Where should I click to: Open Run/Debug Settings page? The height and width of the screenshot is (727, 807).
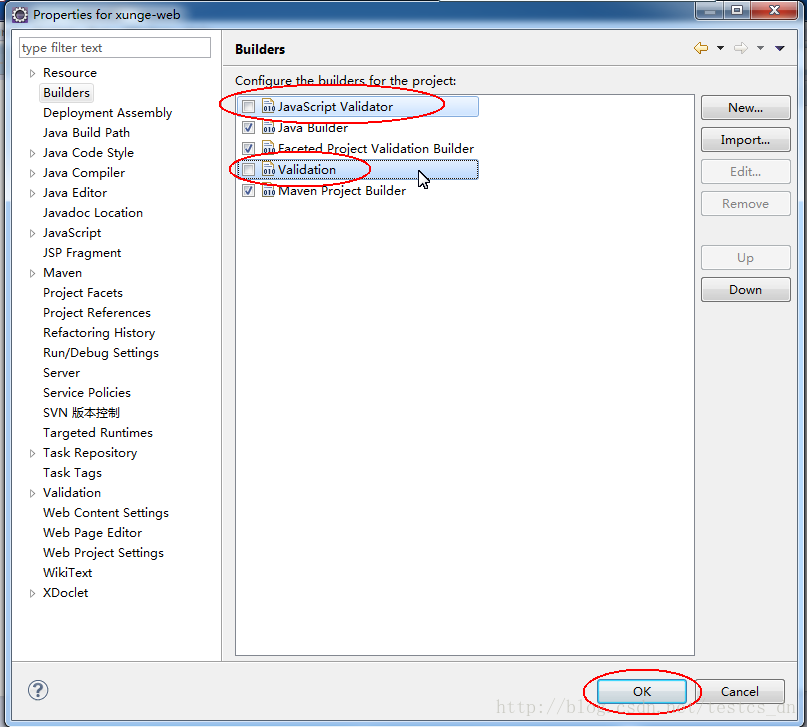[100, 353]
